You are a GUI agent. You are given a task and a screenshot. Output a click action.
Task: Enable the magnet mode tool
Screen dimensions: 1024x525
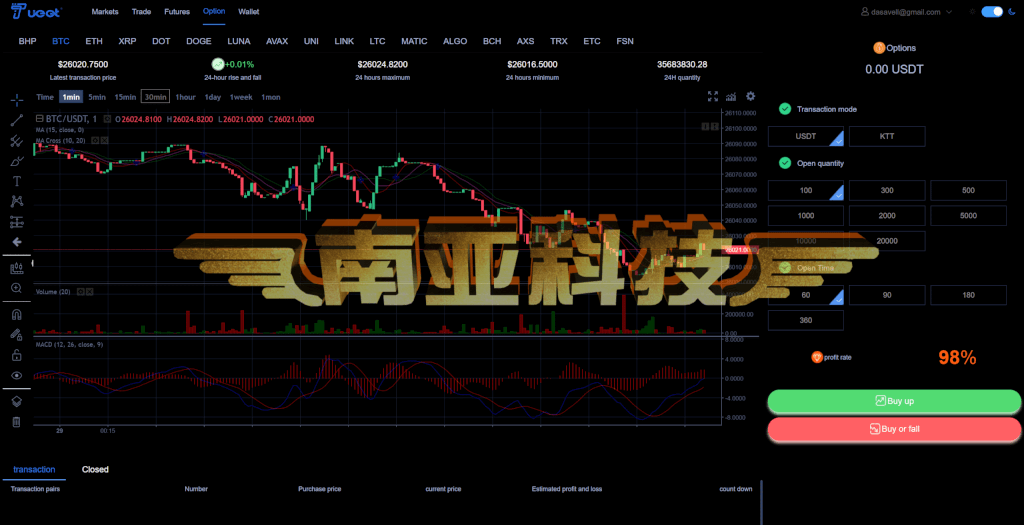[x=17, y=314]
